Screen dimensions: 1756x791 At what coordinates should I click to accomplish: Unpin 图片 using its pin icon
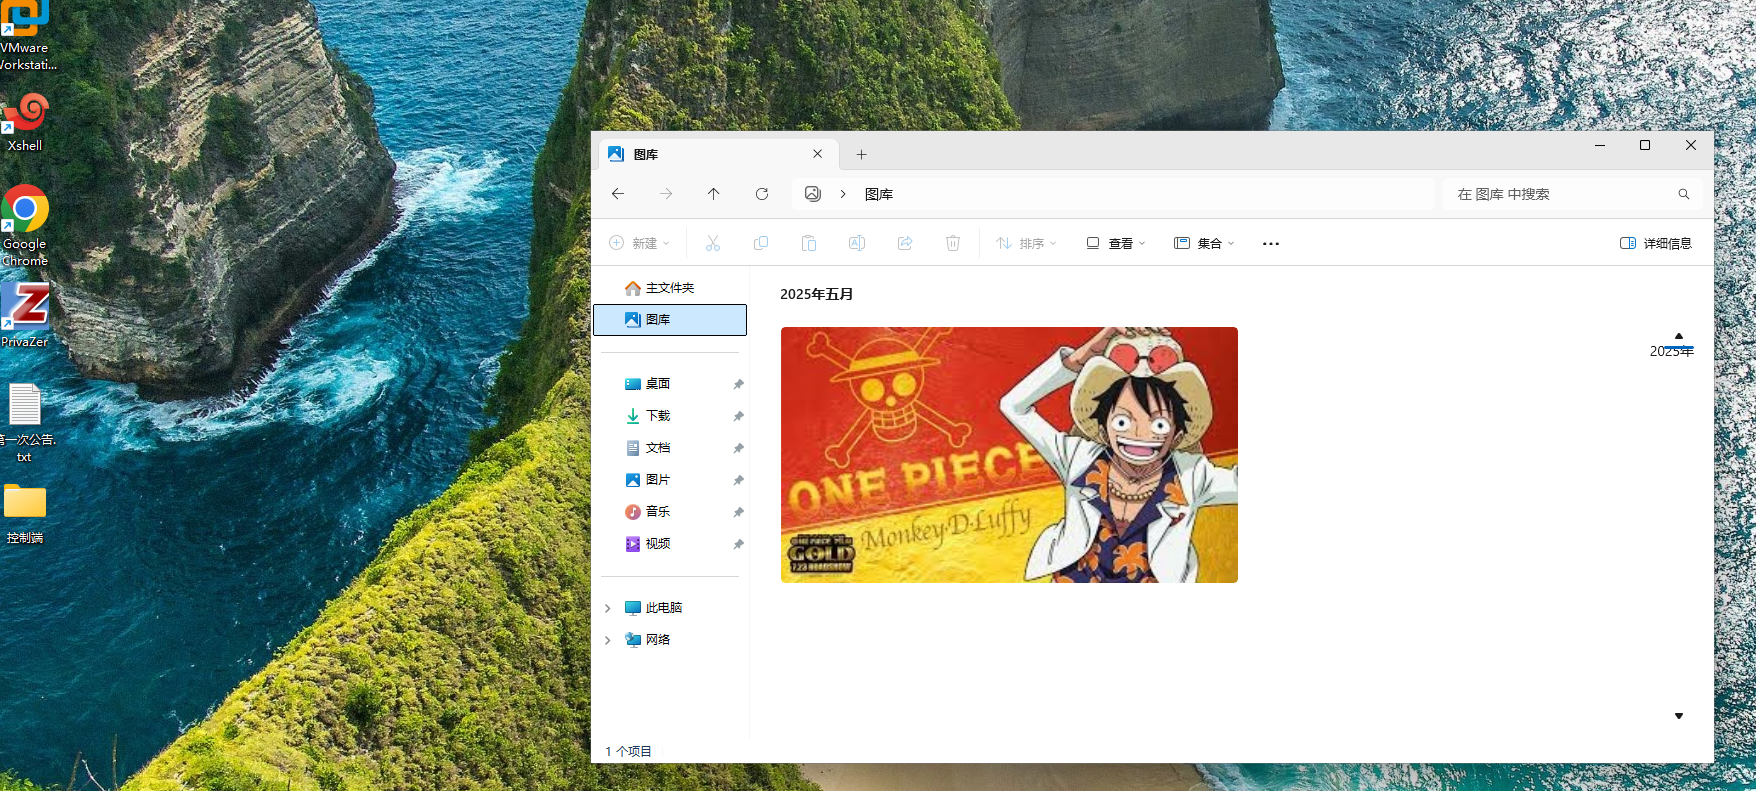(738, 480)
